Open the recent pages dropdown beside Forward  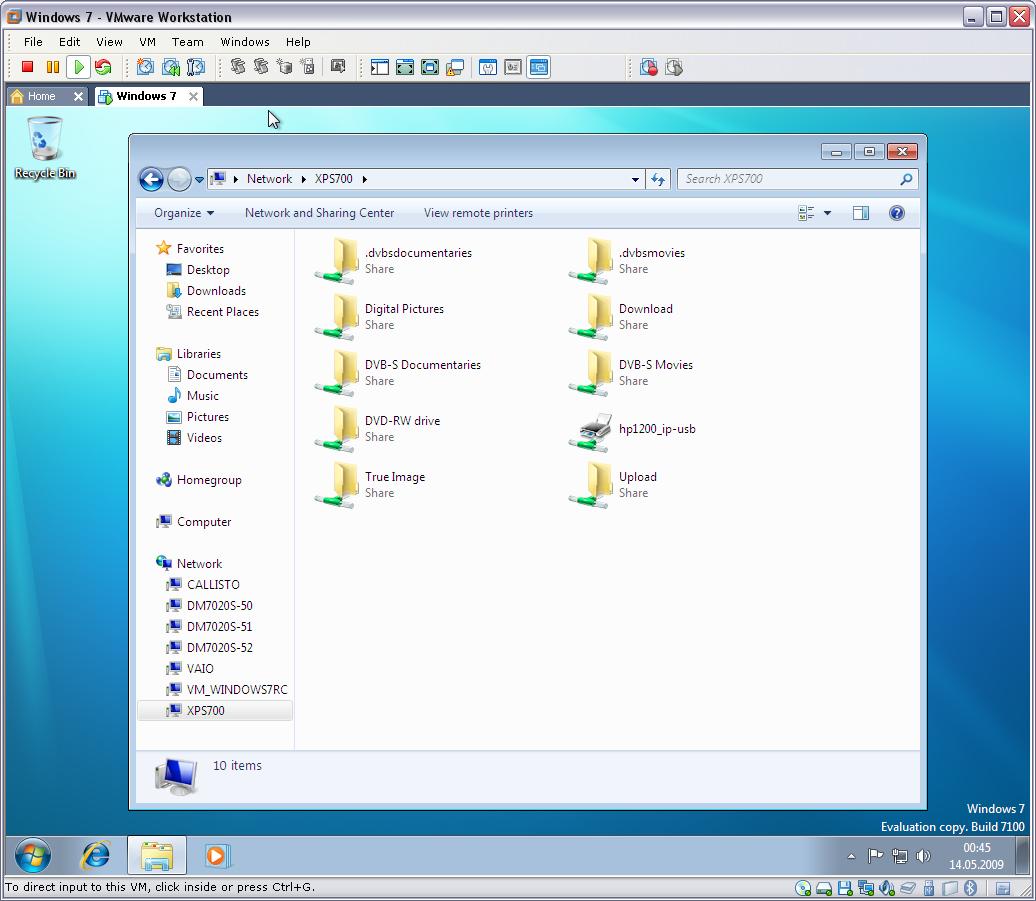199,179
